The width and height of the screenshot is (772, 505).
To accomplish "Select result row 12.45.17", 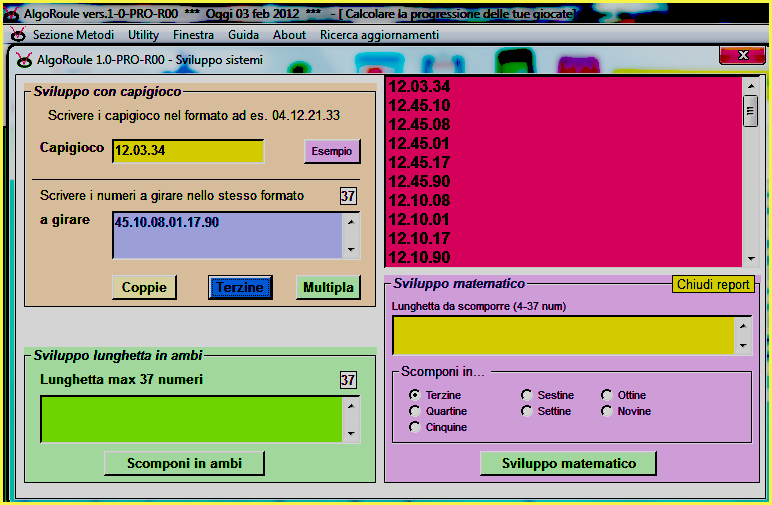I will [563, 162].
